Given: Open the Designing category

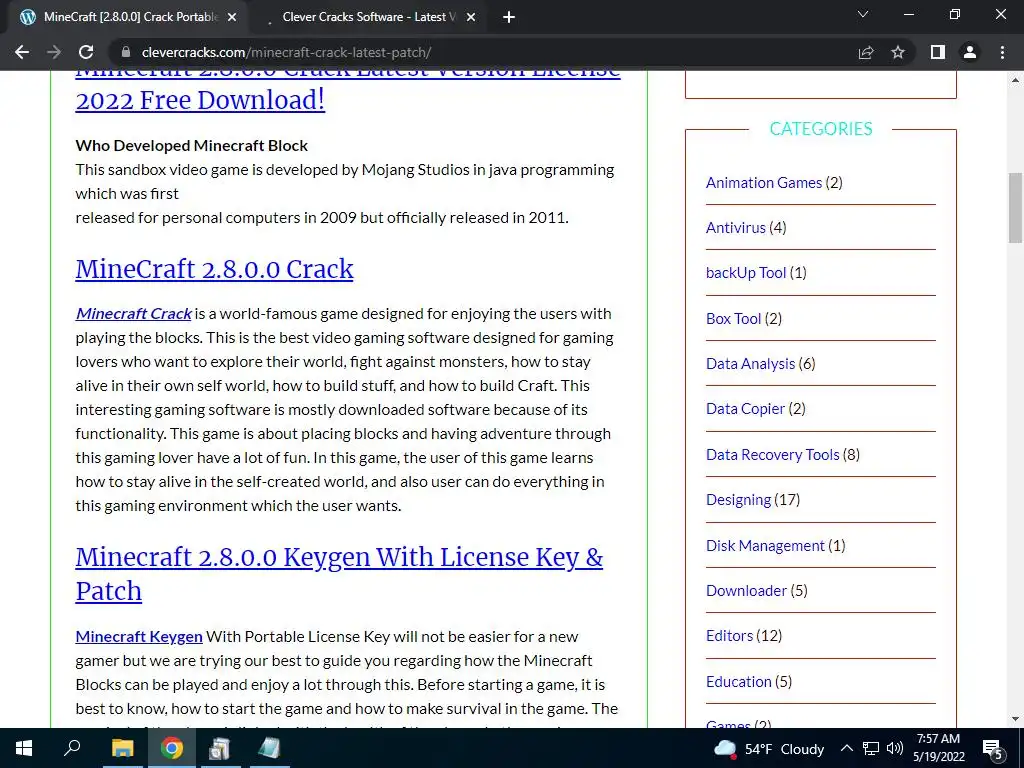Looking at the screenshot, I should point(739,500).
